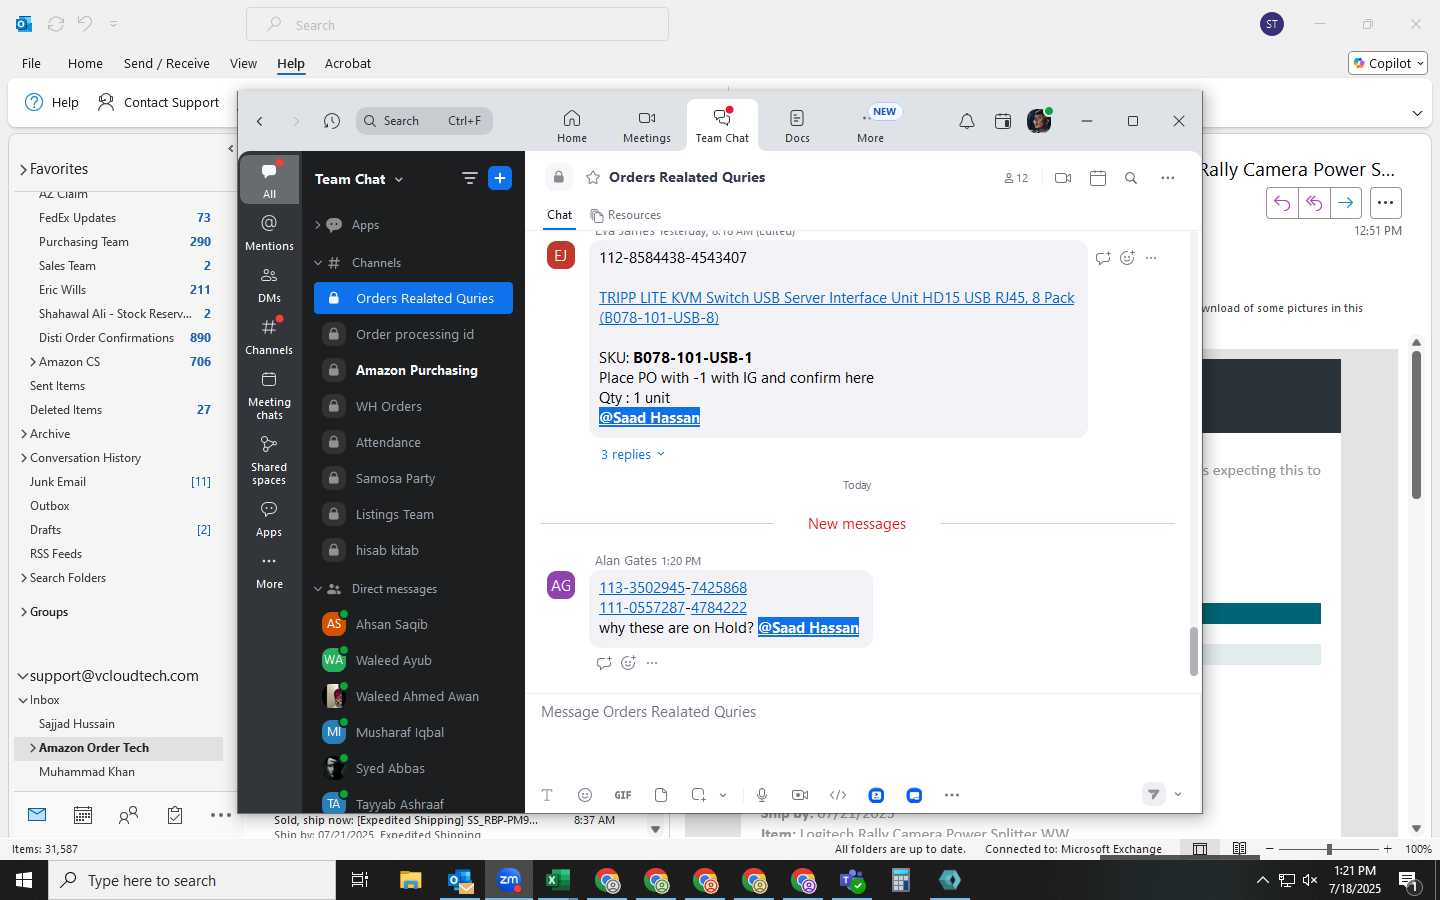The image size is (1440, 900).
Task: Open Samosa Party channel
Action: point(413,478)
